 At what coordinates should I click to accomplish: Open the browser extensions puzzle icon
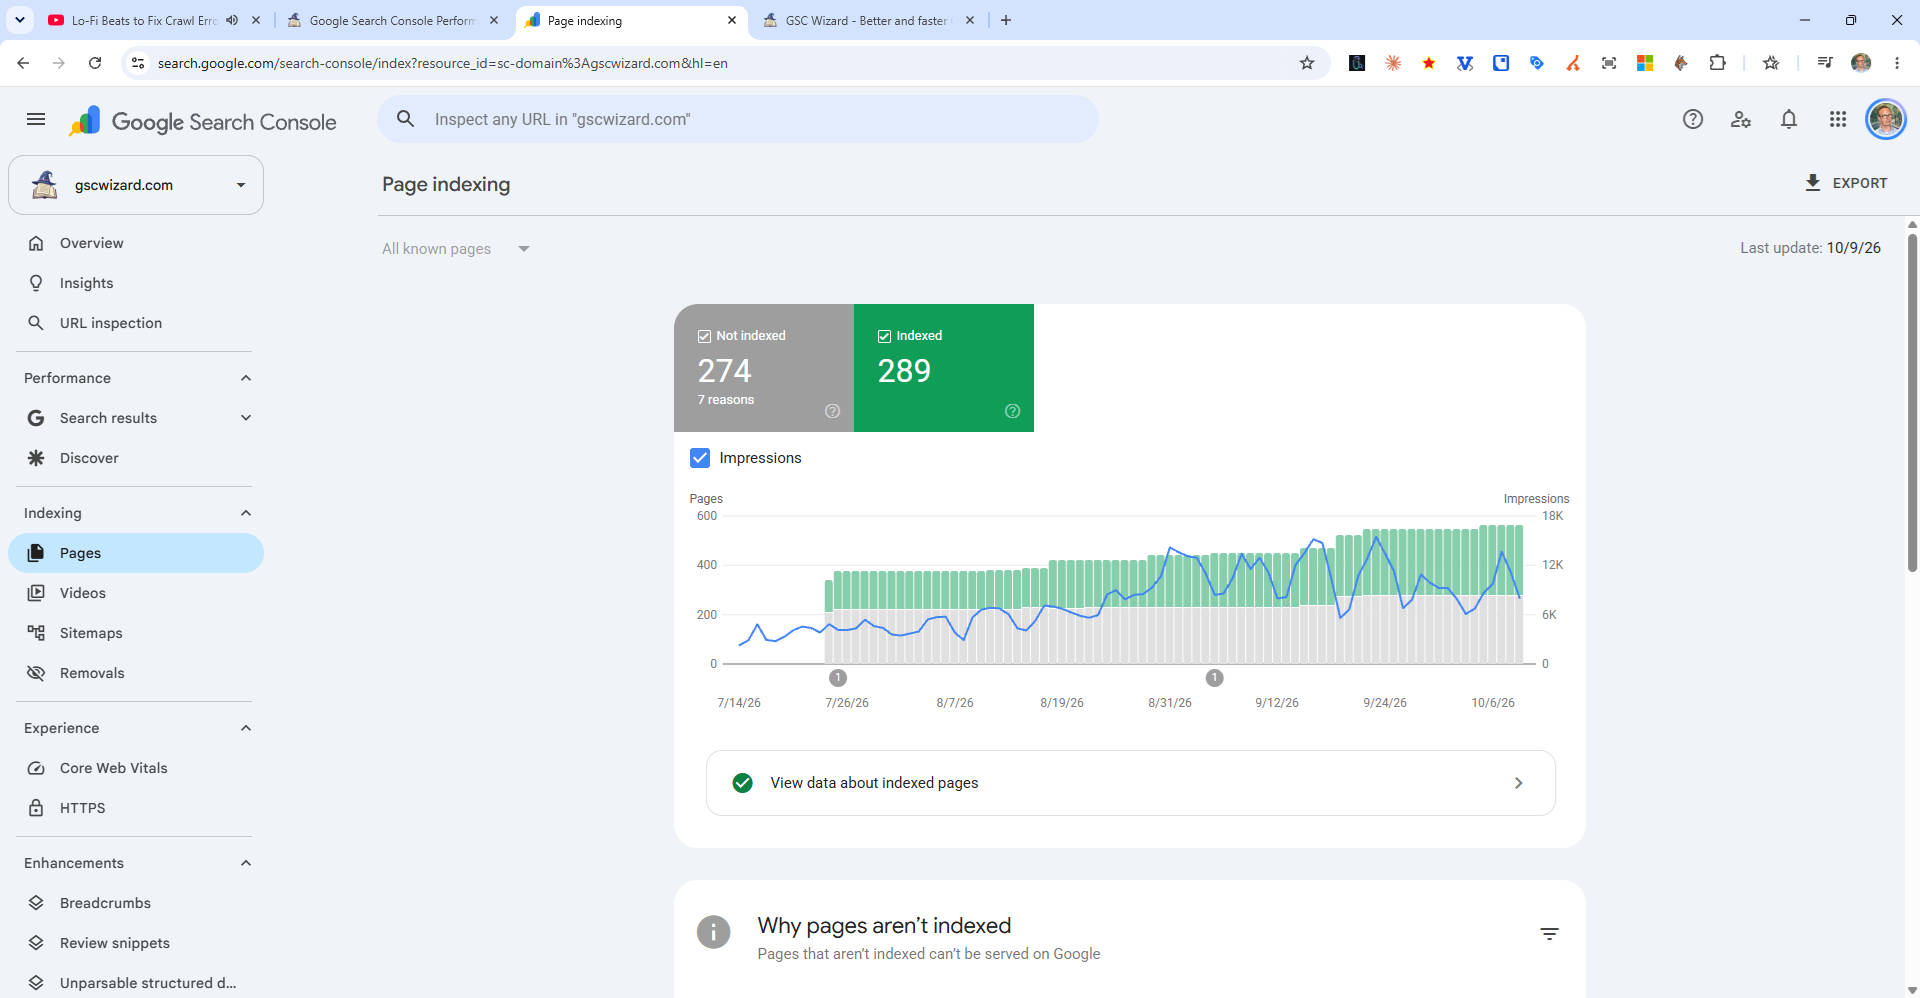click(1717, 63)
